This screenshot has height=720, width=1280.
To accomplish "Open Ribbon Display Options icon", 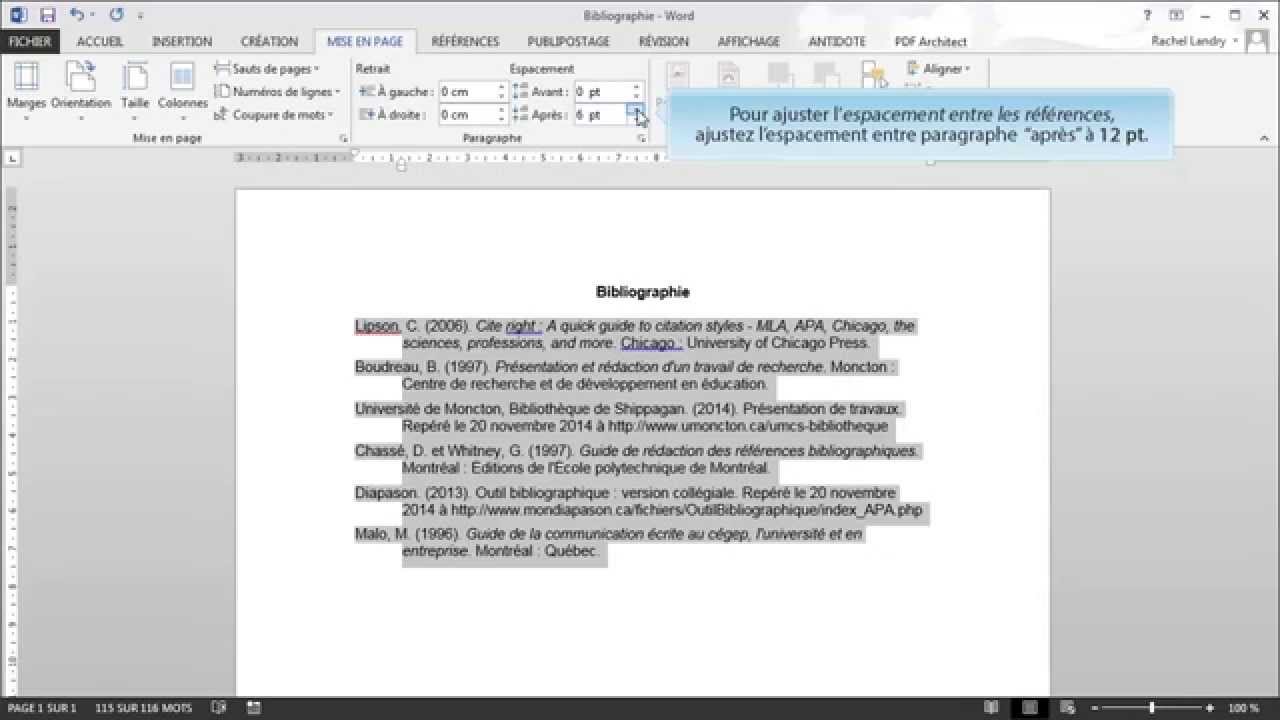I will pyautogui.click(x=1176, y=15).
